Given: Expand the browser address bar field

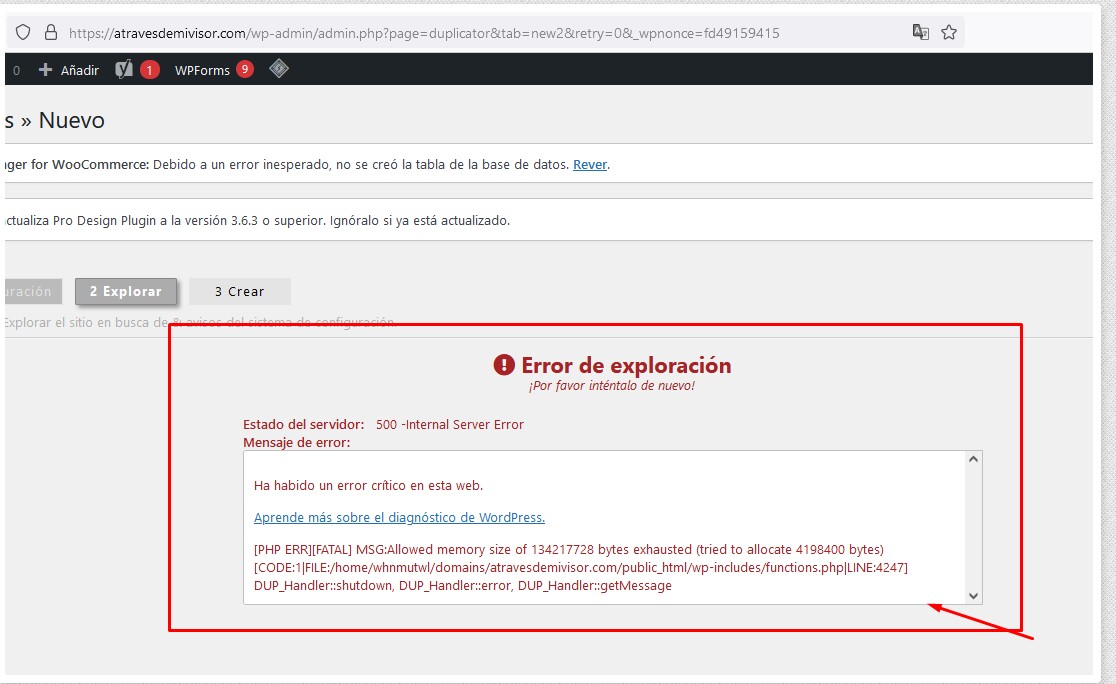Looking at the screenshot, I should pos(500,31).
